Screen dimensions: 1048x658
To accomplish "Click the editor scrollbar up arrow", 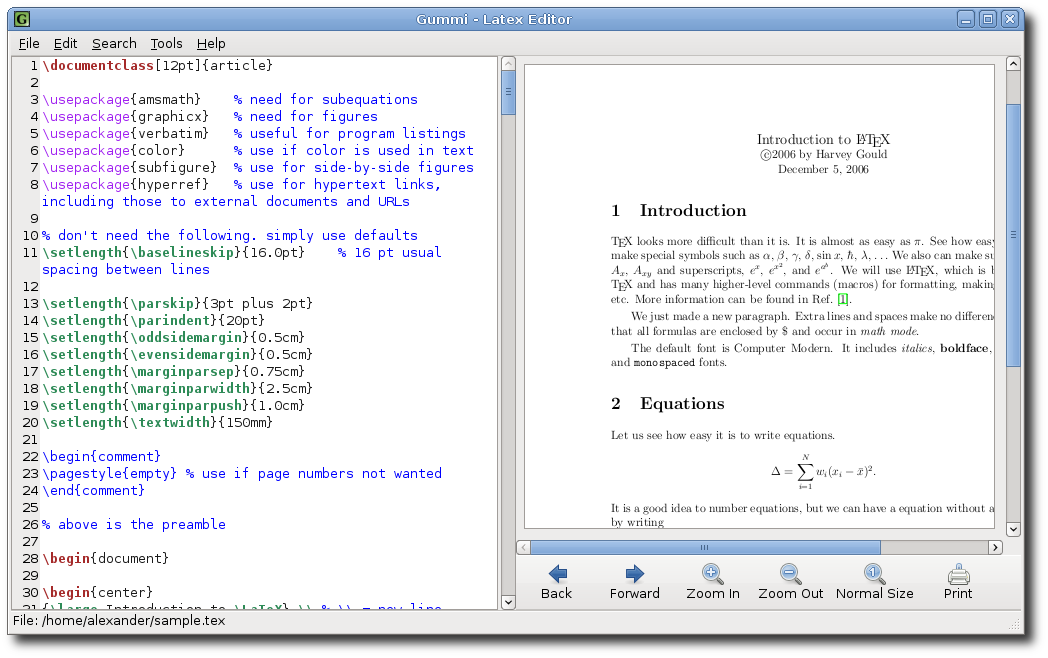I will coord(508,64).
